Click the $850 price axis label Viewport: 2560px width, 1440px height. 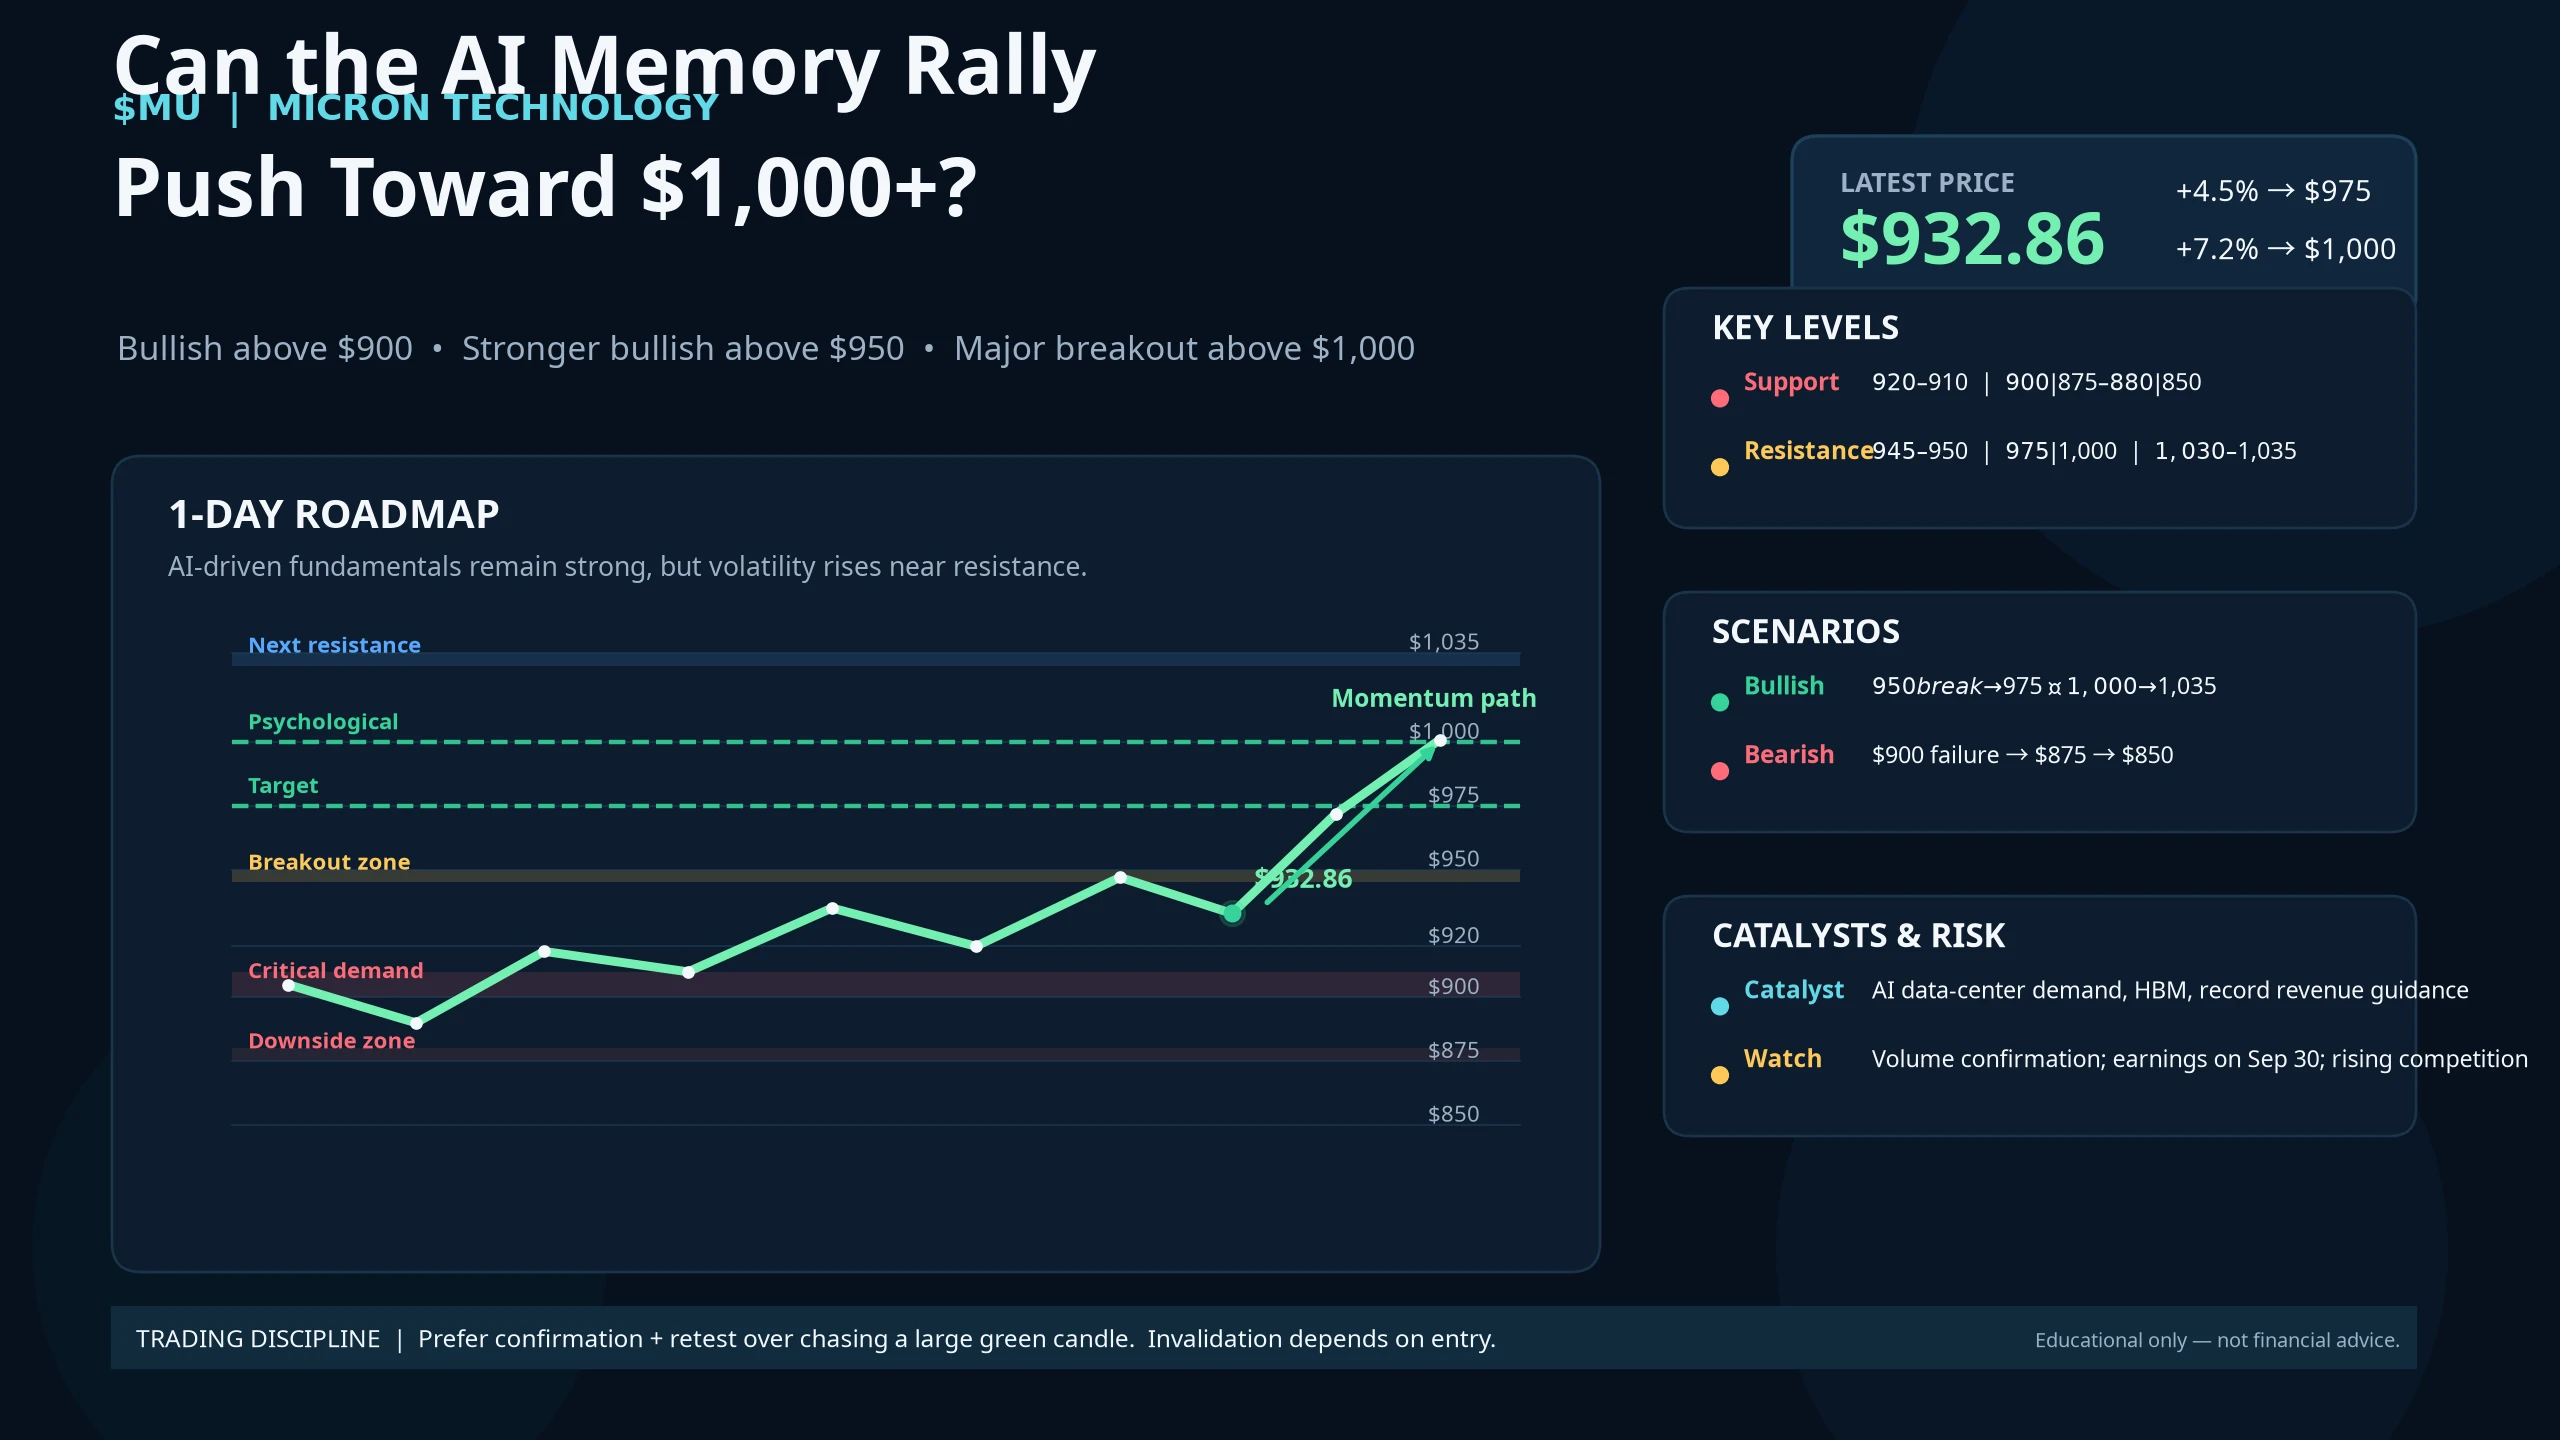(1453, 1114)
